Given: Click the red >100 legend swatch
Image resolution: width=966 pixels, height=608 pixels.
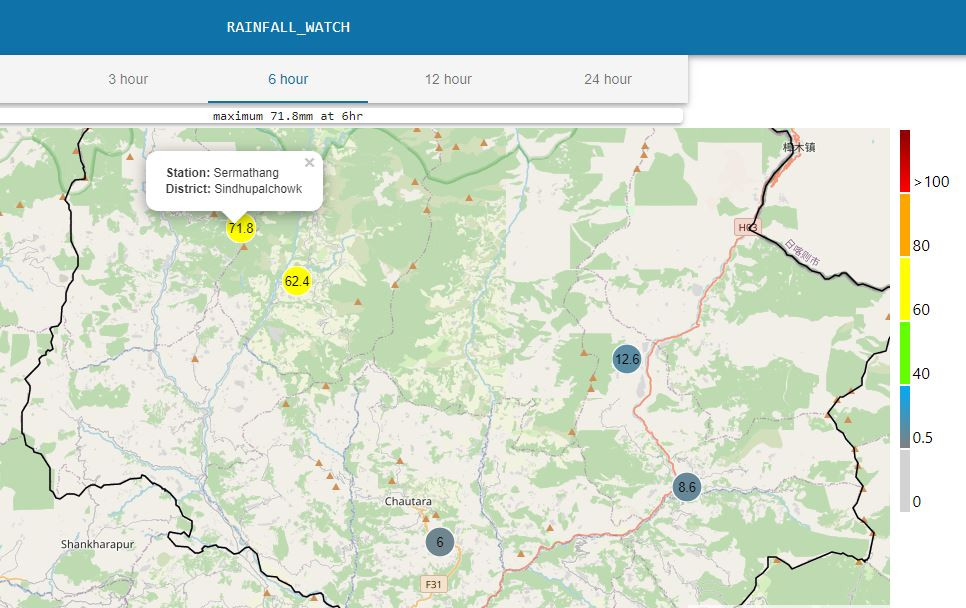Looking at the screenshot, I should [904, 161].
